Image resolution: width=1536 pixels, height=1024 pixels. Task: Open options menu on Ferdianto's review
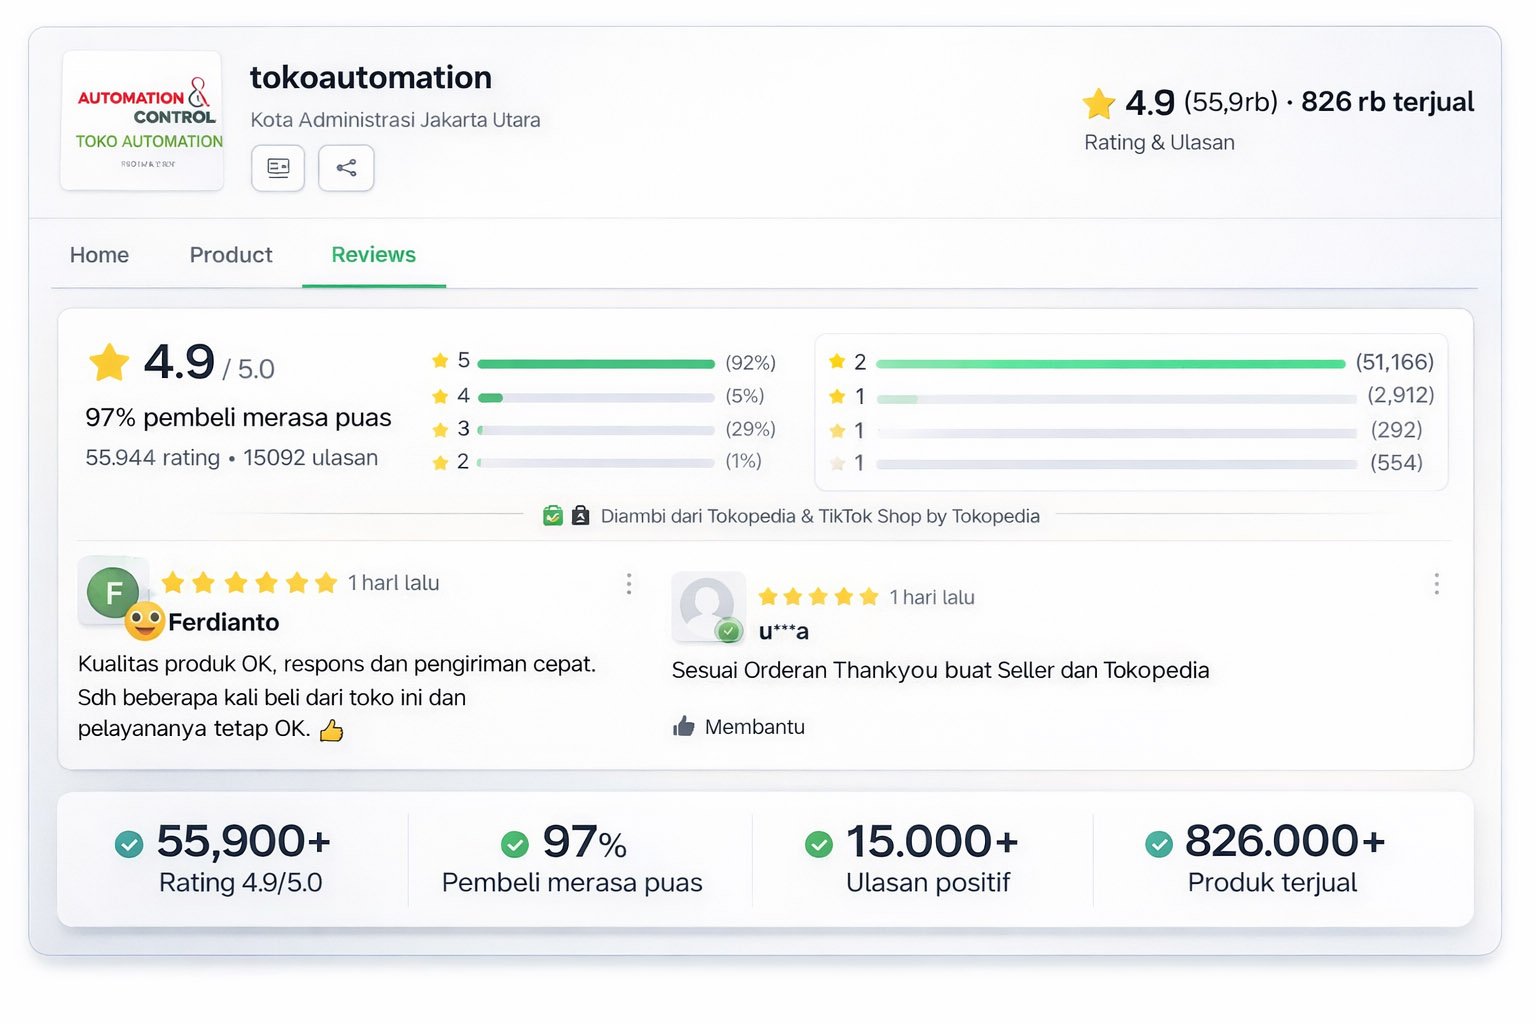coord(629,583)
